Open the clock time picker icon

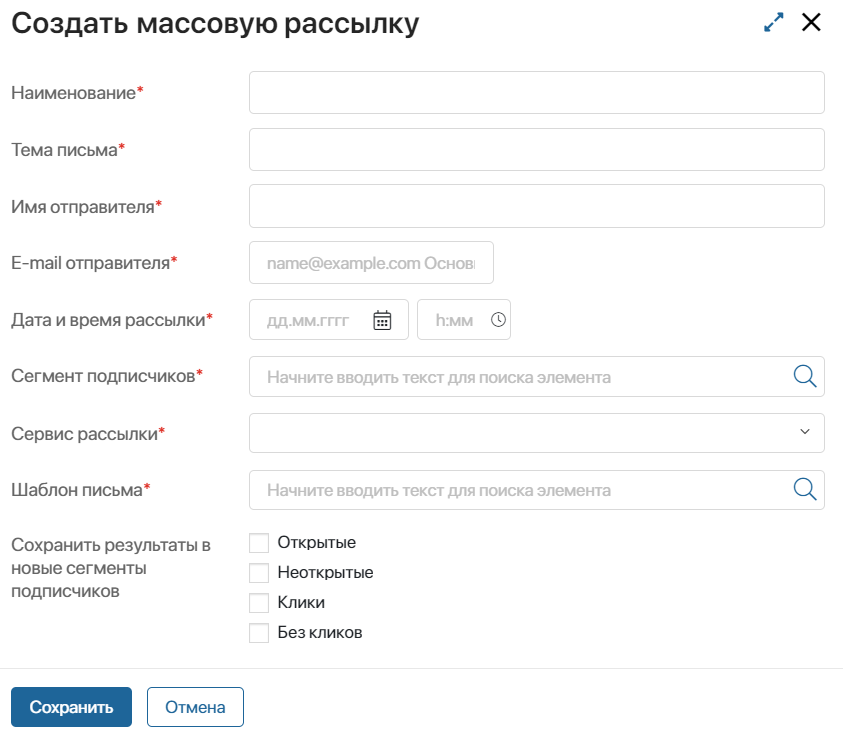coord(498,320)
